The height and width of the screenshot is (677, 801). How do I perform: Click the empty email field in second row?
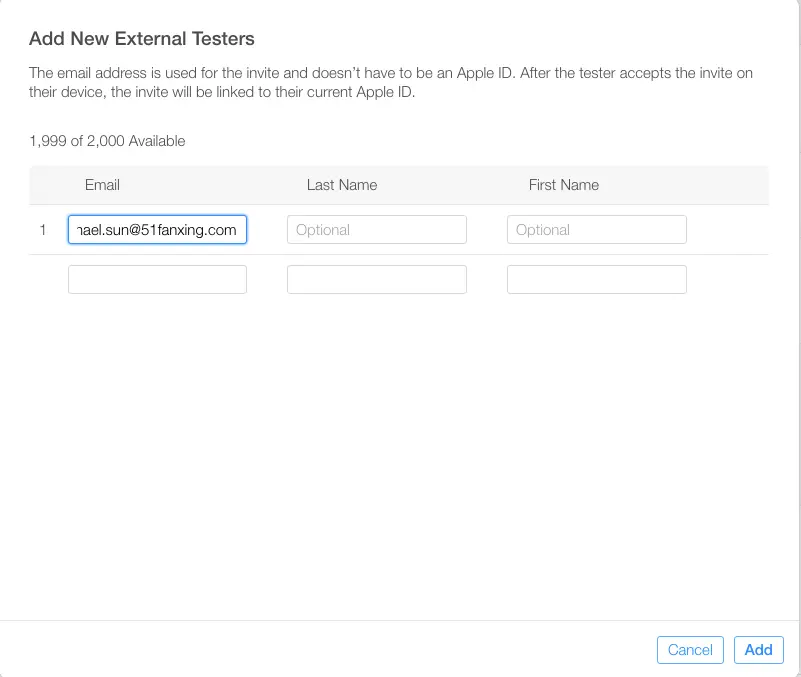pyautogui.click(x=157, y=279)
